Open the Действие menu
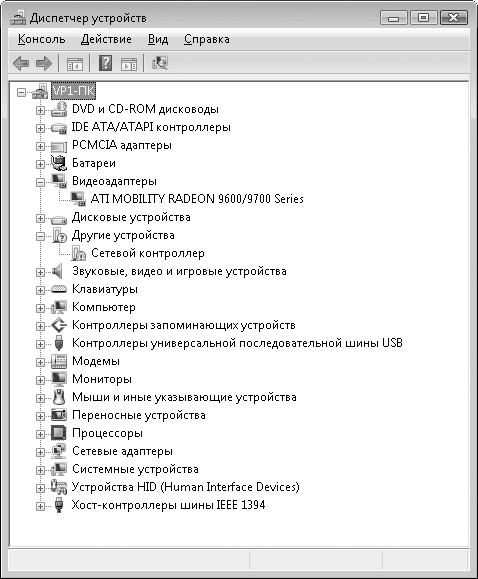The height and width of the screenshot is (579, 478). [106, 39]
